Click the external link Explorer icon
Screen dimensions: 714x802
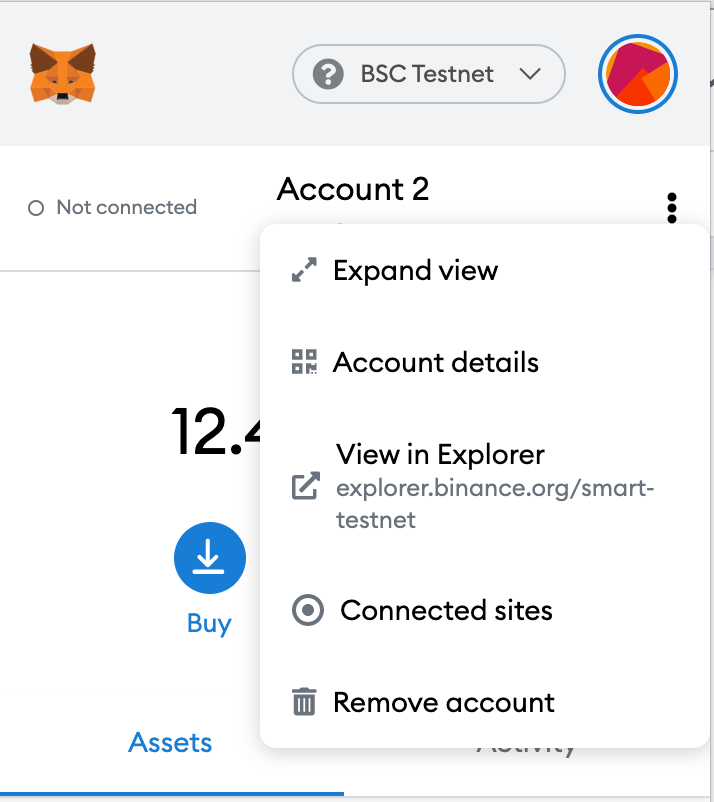[x=305, y=486]
